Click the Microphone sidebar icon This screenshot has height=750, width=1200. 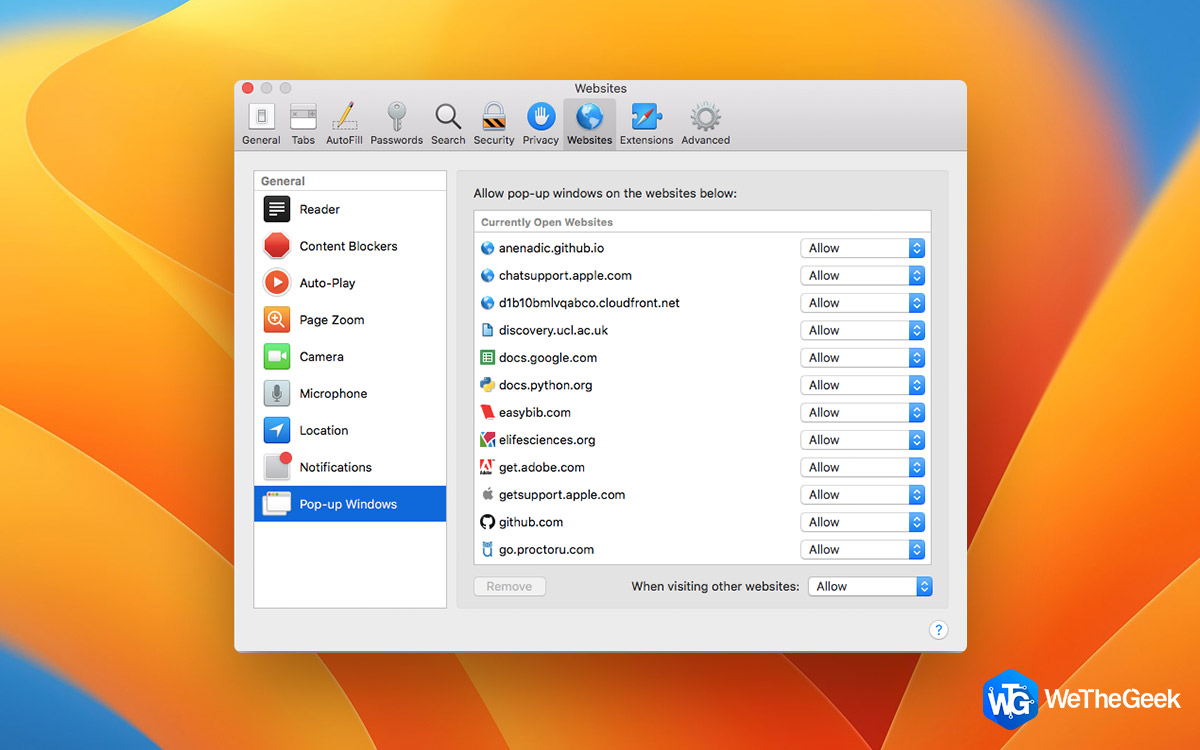point(277,394)
